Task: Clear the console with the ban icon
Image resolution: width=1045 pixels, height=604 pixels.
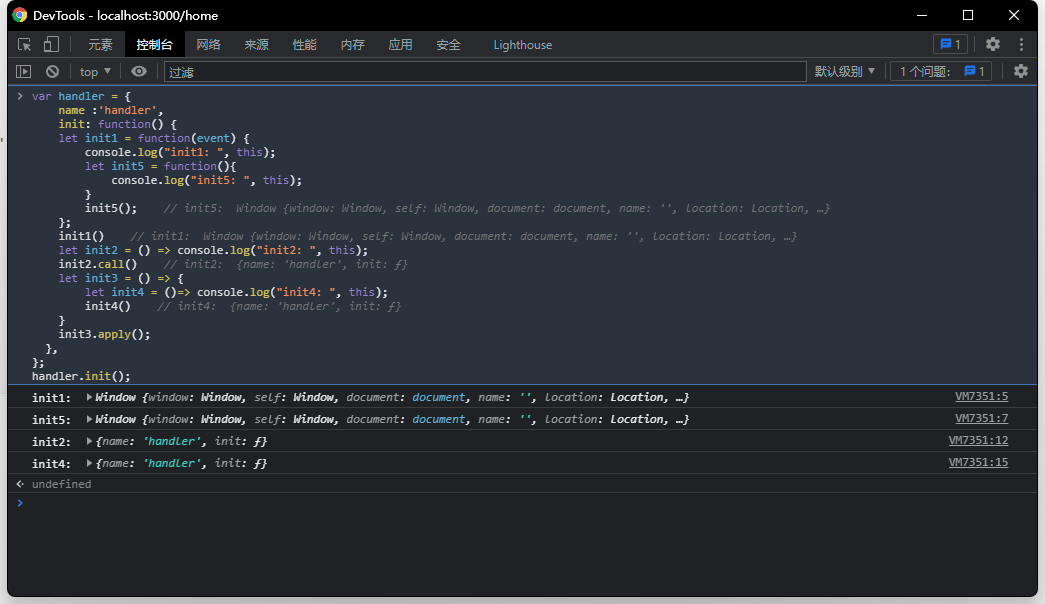Action: pos(52,72)
